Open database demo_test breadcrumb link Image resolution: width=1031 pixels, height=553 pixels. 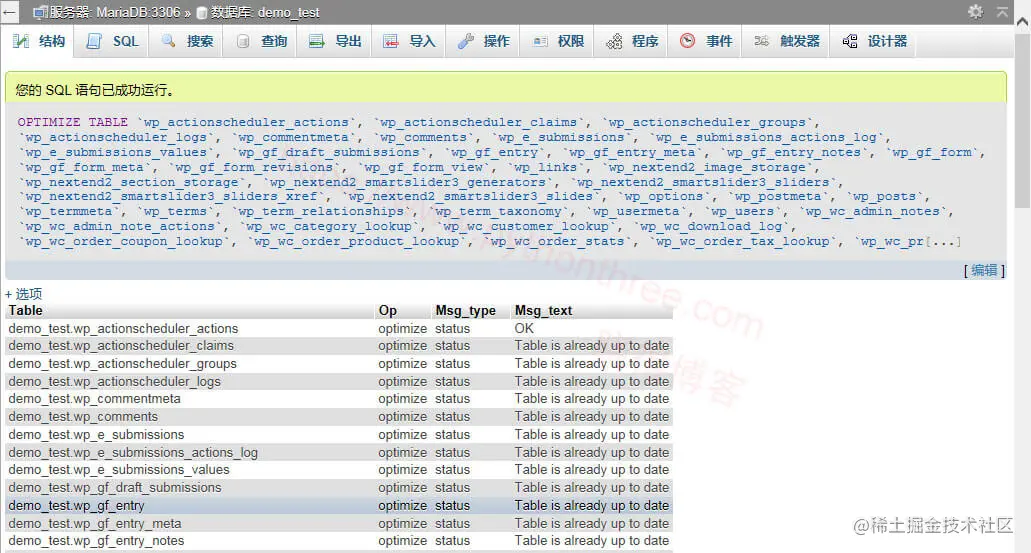pos(265,12)
